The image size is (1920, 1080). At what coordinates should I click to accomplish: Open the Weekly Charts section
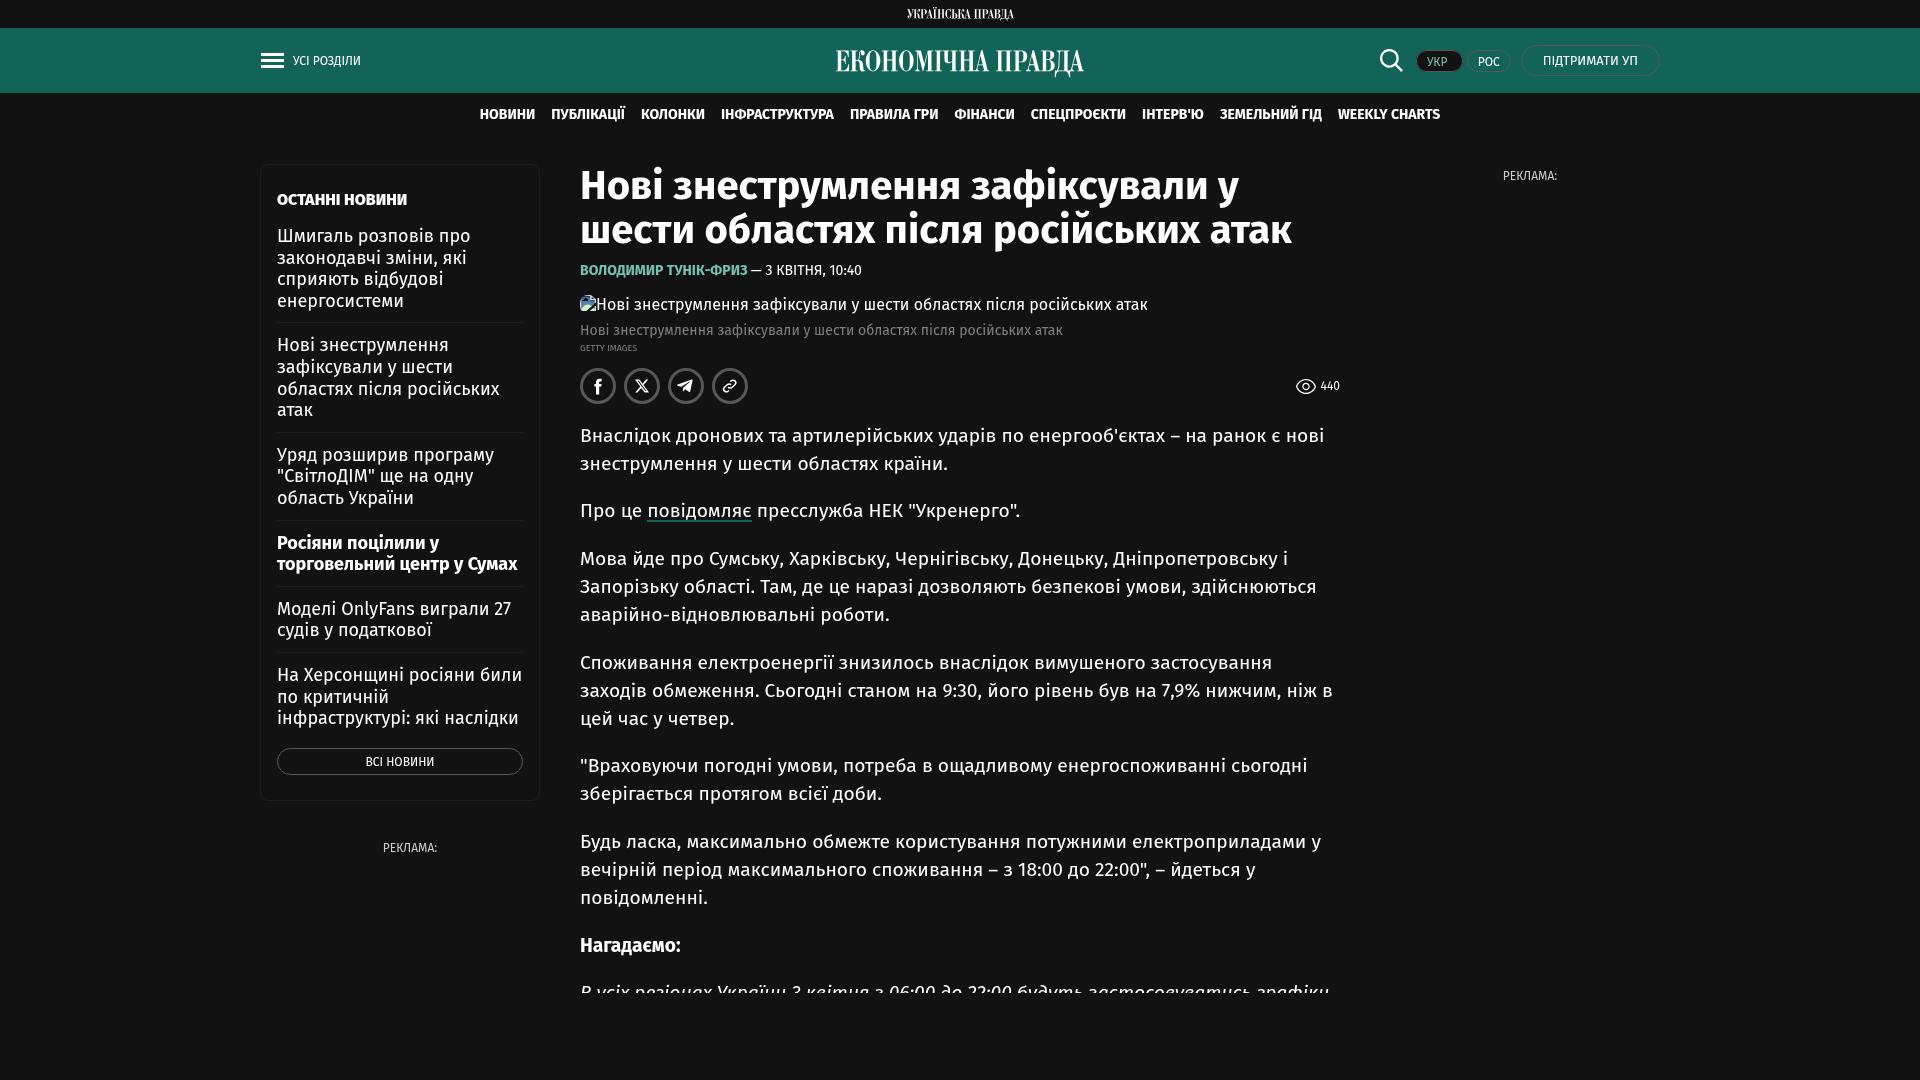1388,115
